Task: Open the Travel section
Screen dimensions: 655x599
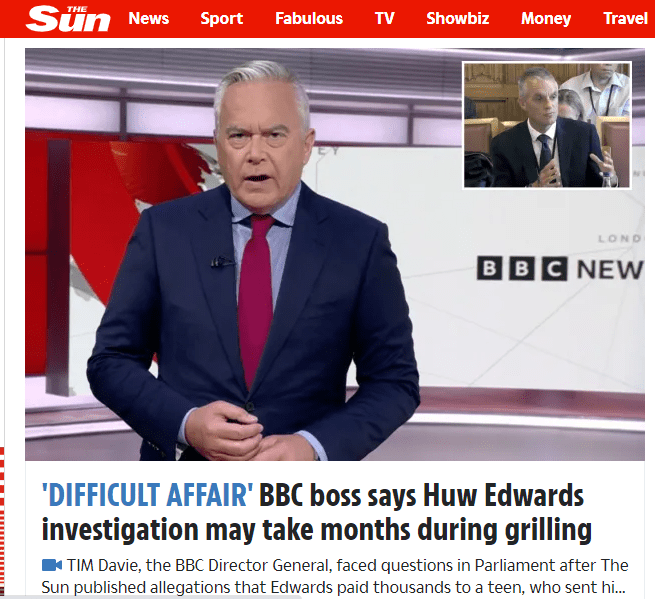Action: tap(625, 18)
